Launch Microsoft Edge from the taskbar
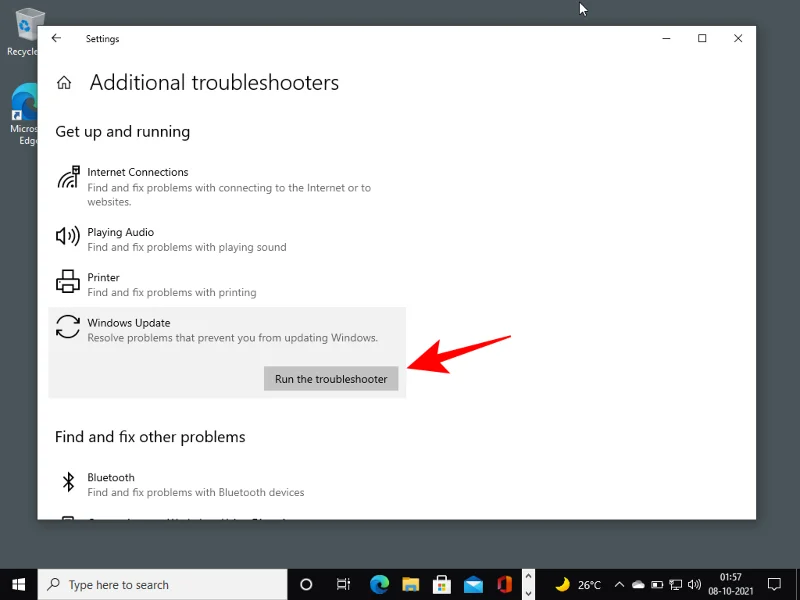Screen dimensions: 800x600 pyautogui.click(x=378, y=584)
